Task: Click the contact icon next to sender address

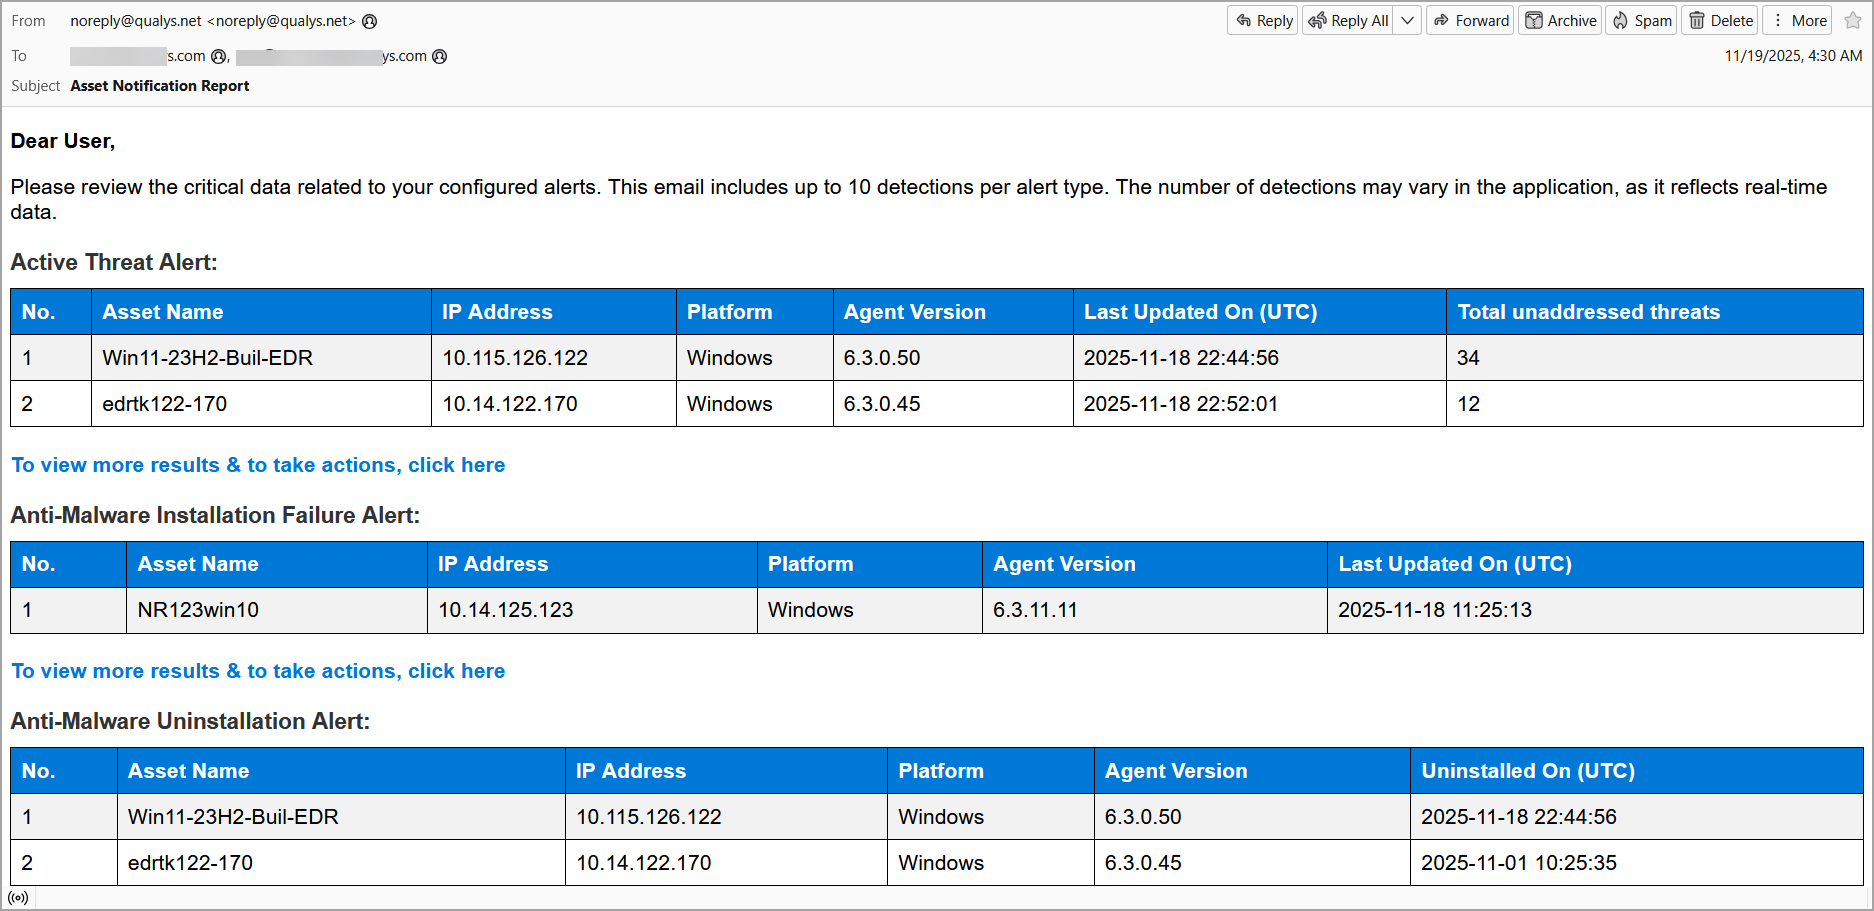Action: click(x=369, y=21)
